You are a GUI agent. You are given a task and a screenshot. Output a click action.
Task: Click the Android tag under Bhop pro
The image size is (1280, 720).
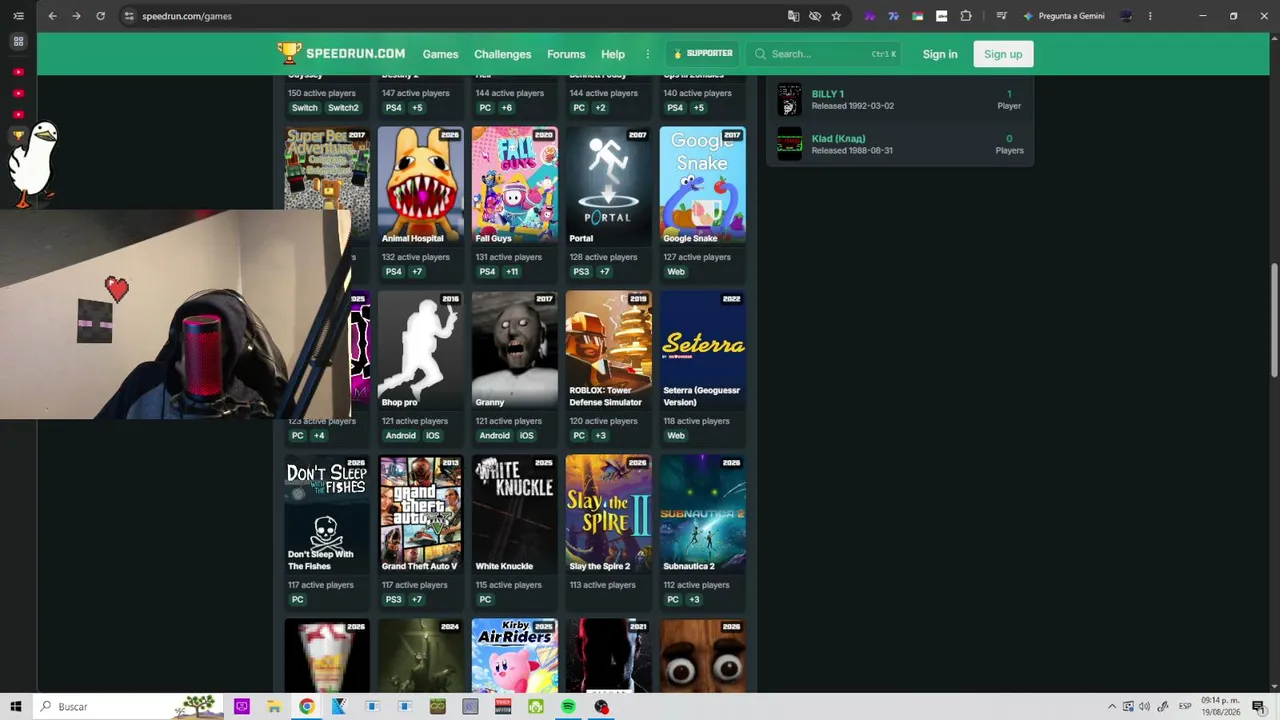coord(400,435)
